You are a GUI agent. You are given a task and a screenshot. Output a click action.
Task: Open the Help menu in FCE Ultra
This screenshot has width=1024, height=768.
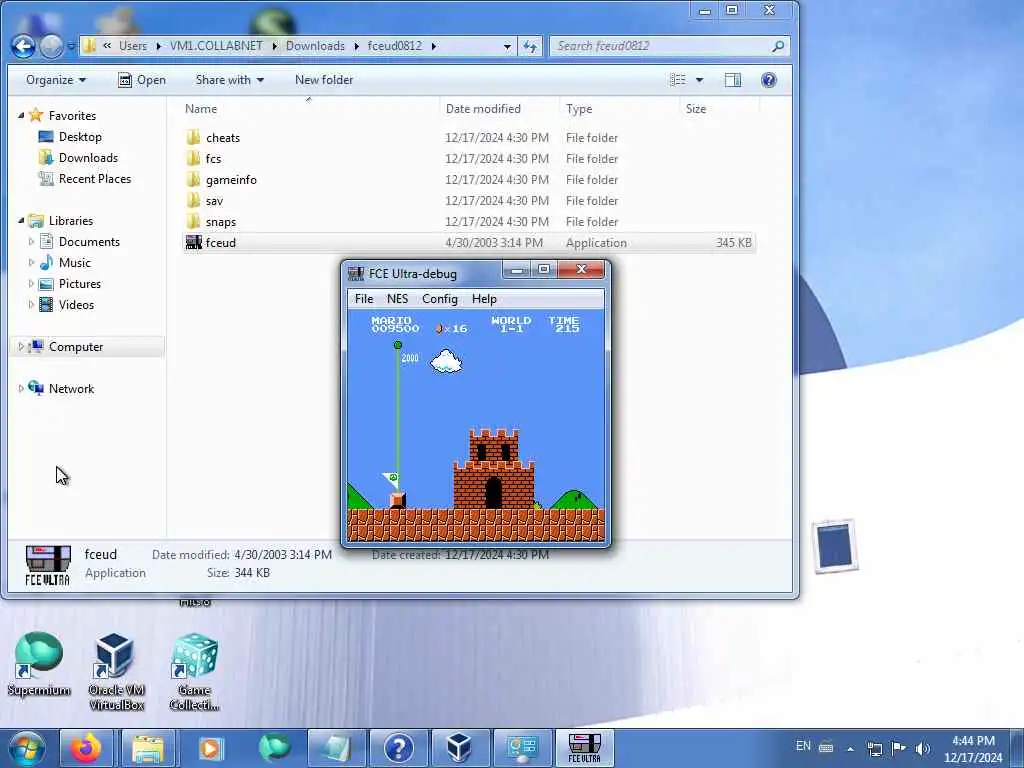click(484, 298)
